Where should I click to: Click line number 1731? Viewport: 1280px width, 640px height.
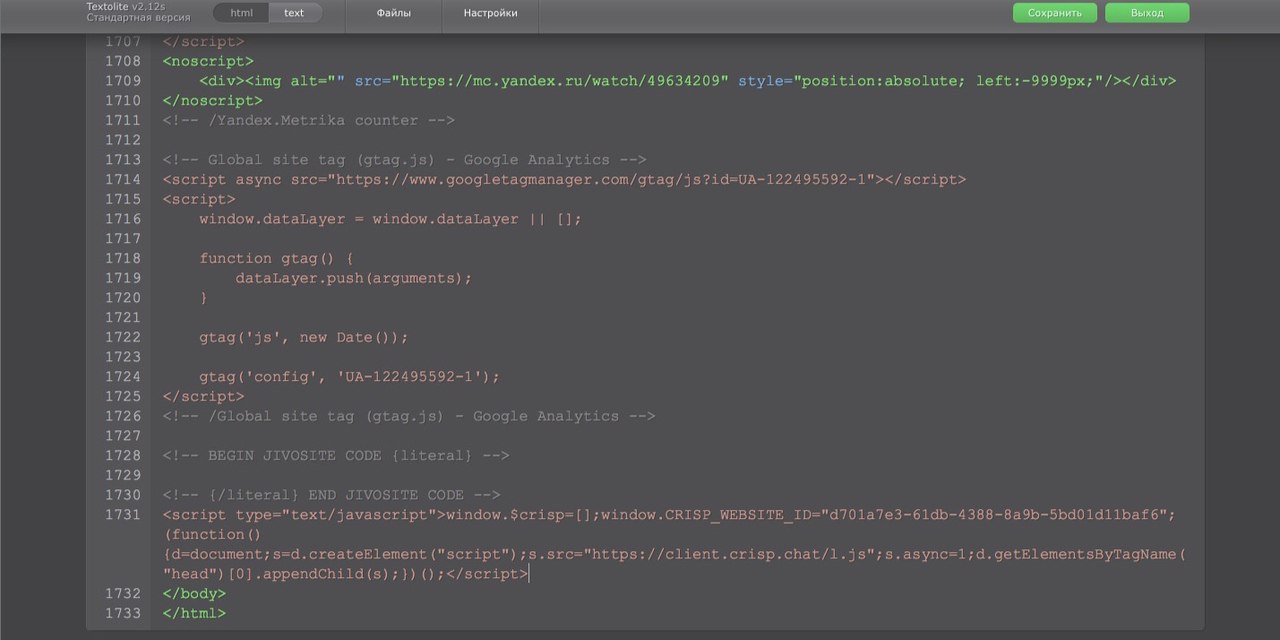pos(123,515)
